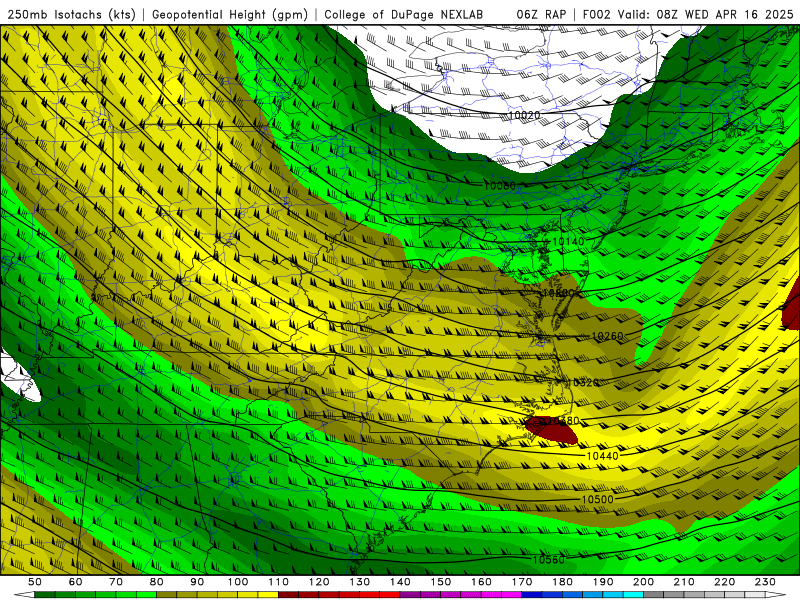
Task: Click the 200 value on the color scale
Action: [x=643, y=582]
